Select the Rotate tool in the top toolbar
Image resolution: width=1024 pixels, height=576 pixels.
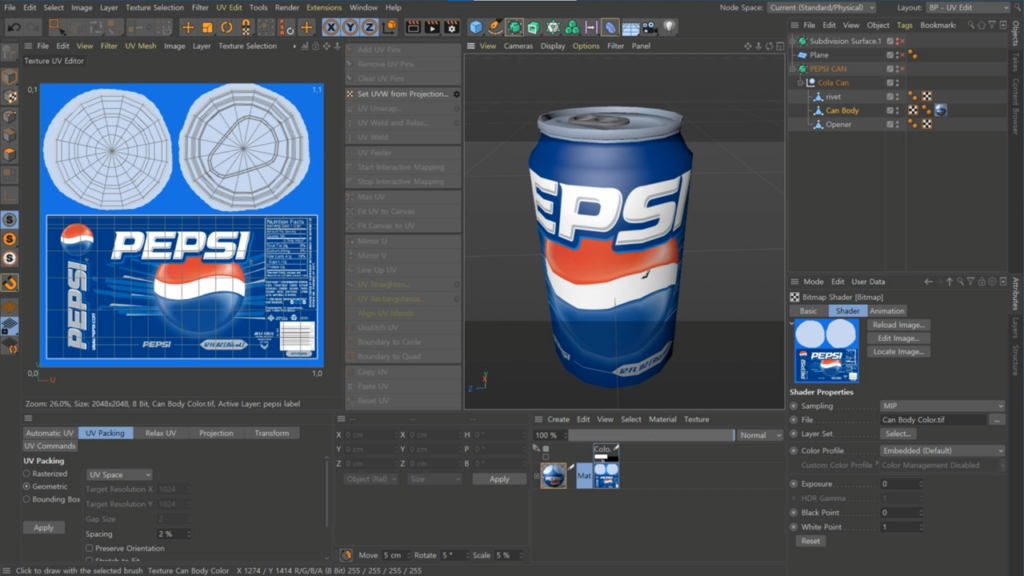click(x=227, y=27)
